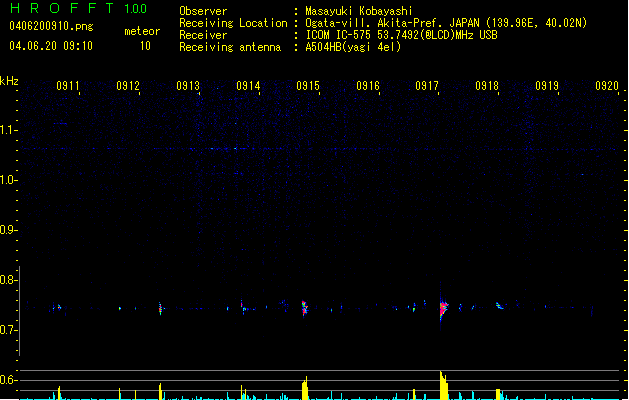Click the date stamp 04.06.20 09:10
The image size is (629, 400).
click(51, 46)
